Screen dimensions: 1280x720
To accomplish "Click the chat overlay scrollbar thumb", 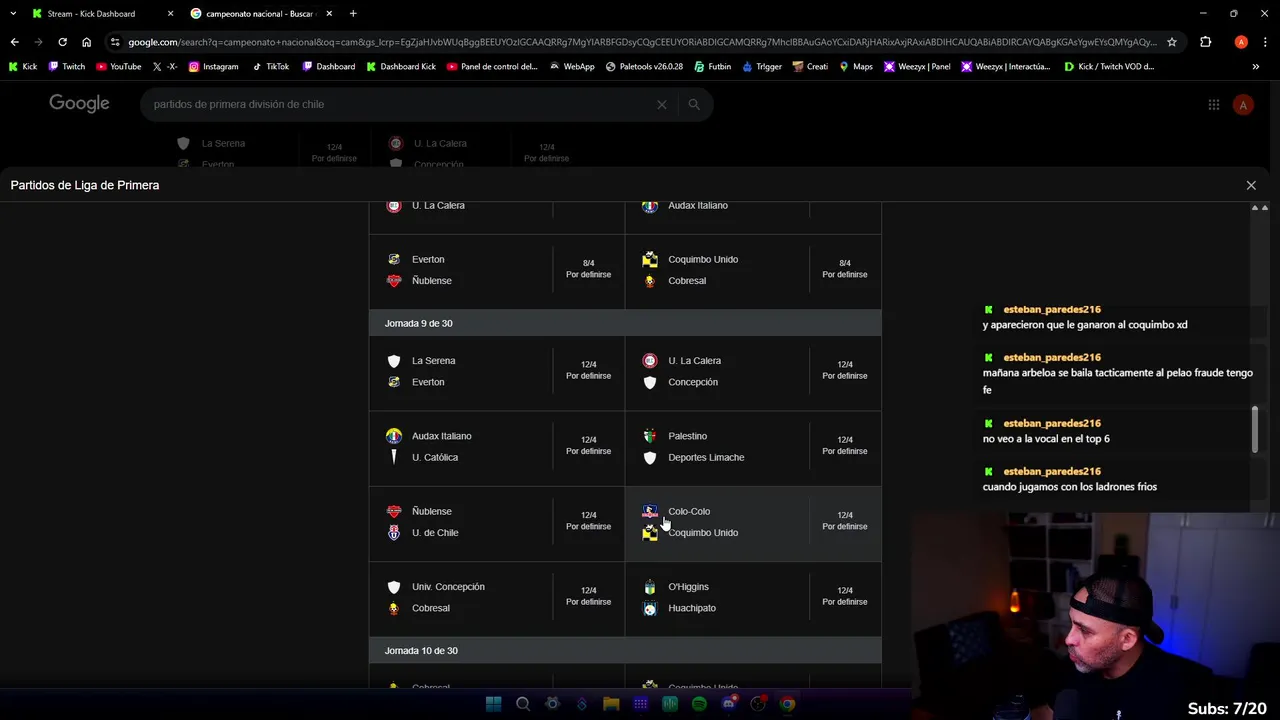I will tap(1255, 430).
